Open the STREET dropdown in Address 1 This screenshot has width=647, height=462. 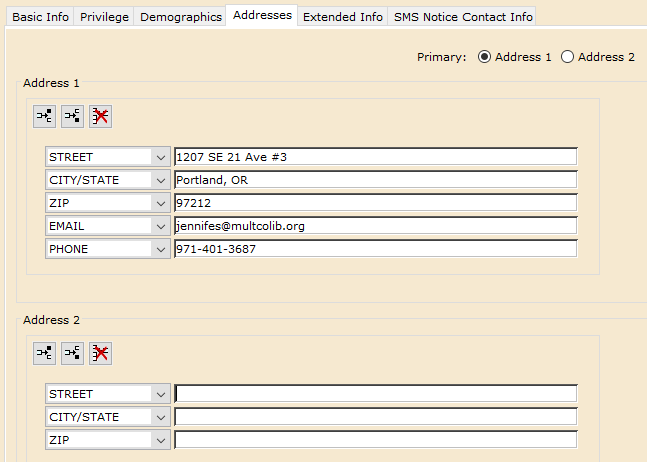click(x=160, y=157)
